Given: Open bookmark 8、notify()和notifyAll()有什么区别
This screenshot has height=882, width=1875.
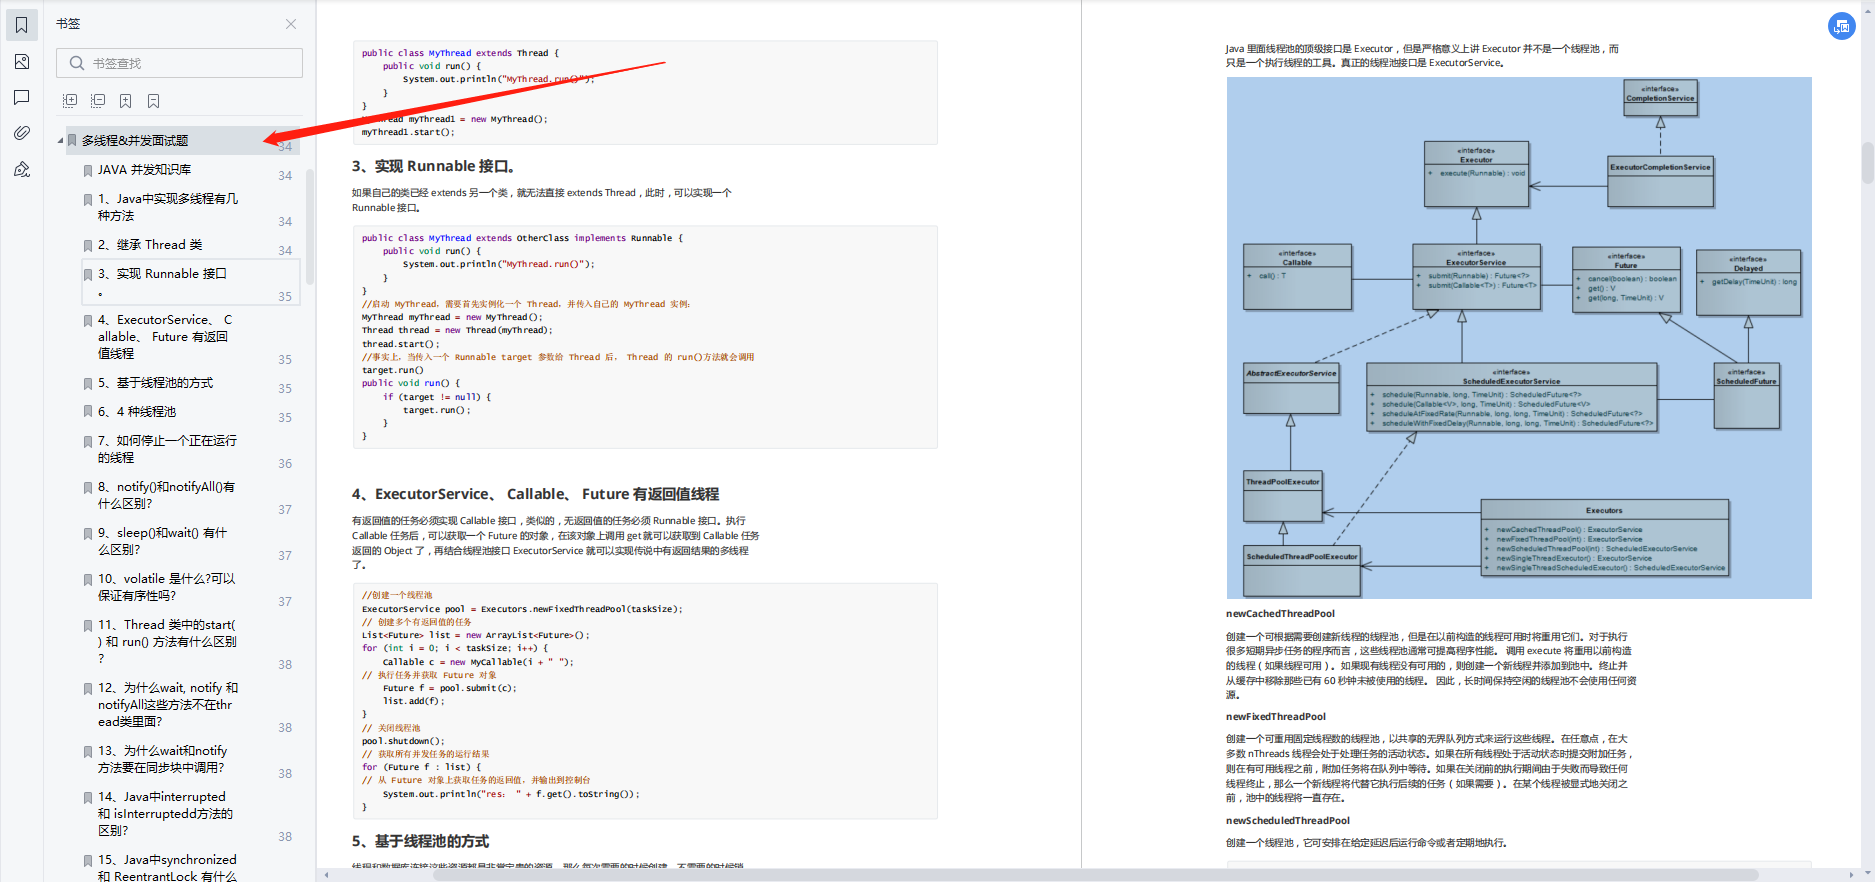Looking at the screenshot, I should pyautogui.click(x=166, y=495).
